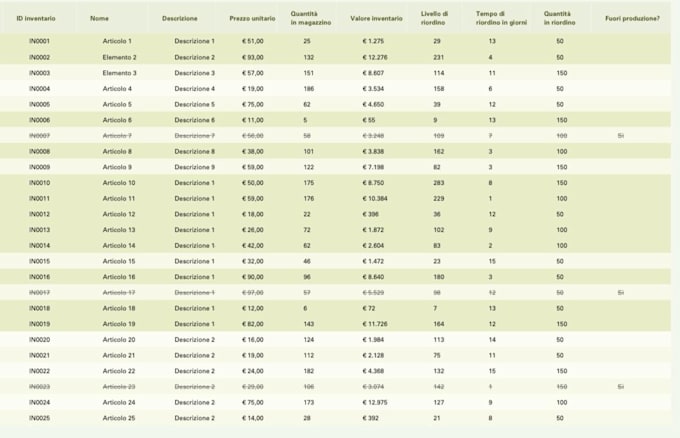Select the name 'Articolo 19'
Image resolution: width=680 pixels, height=438 pixels.
119,324
